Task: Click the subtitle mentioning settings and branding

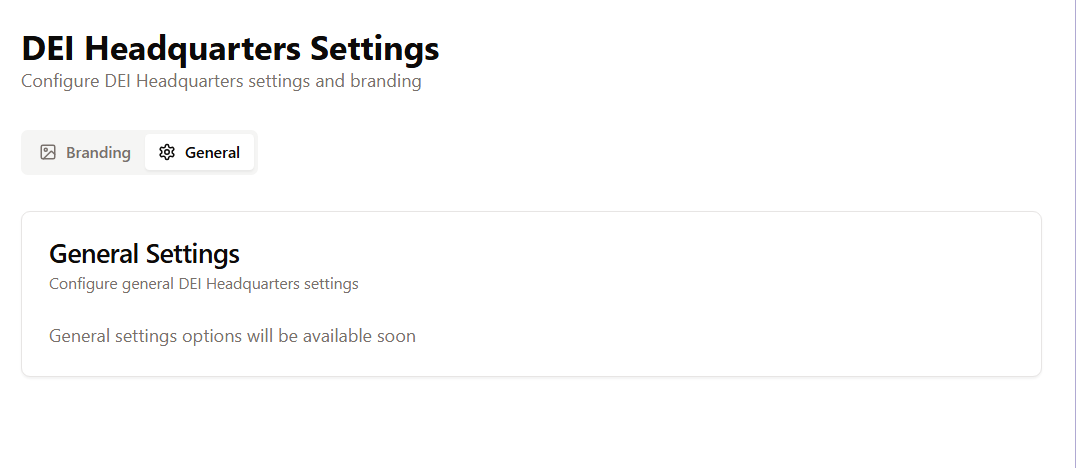Action: [221, 81]
